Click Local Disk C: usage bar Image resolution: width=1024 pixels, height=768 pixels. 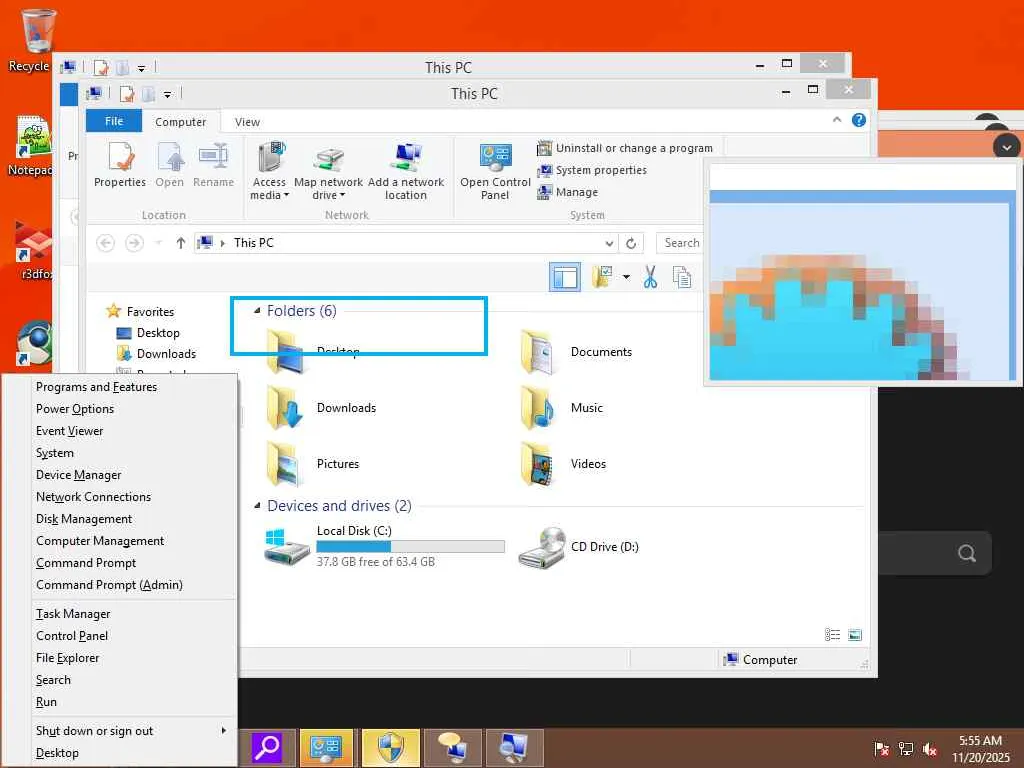[410, 547]
